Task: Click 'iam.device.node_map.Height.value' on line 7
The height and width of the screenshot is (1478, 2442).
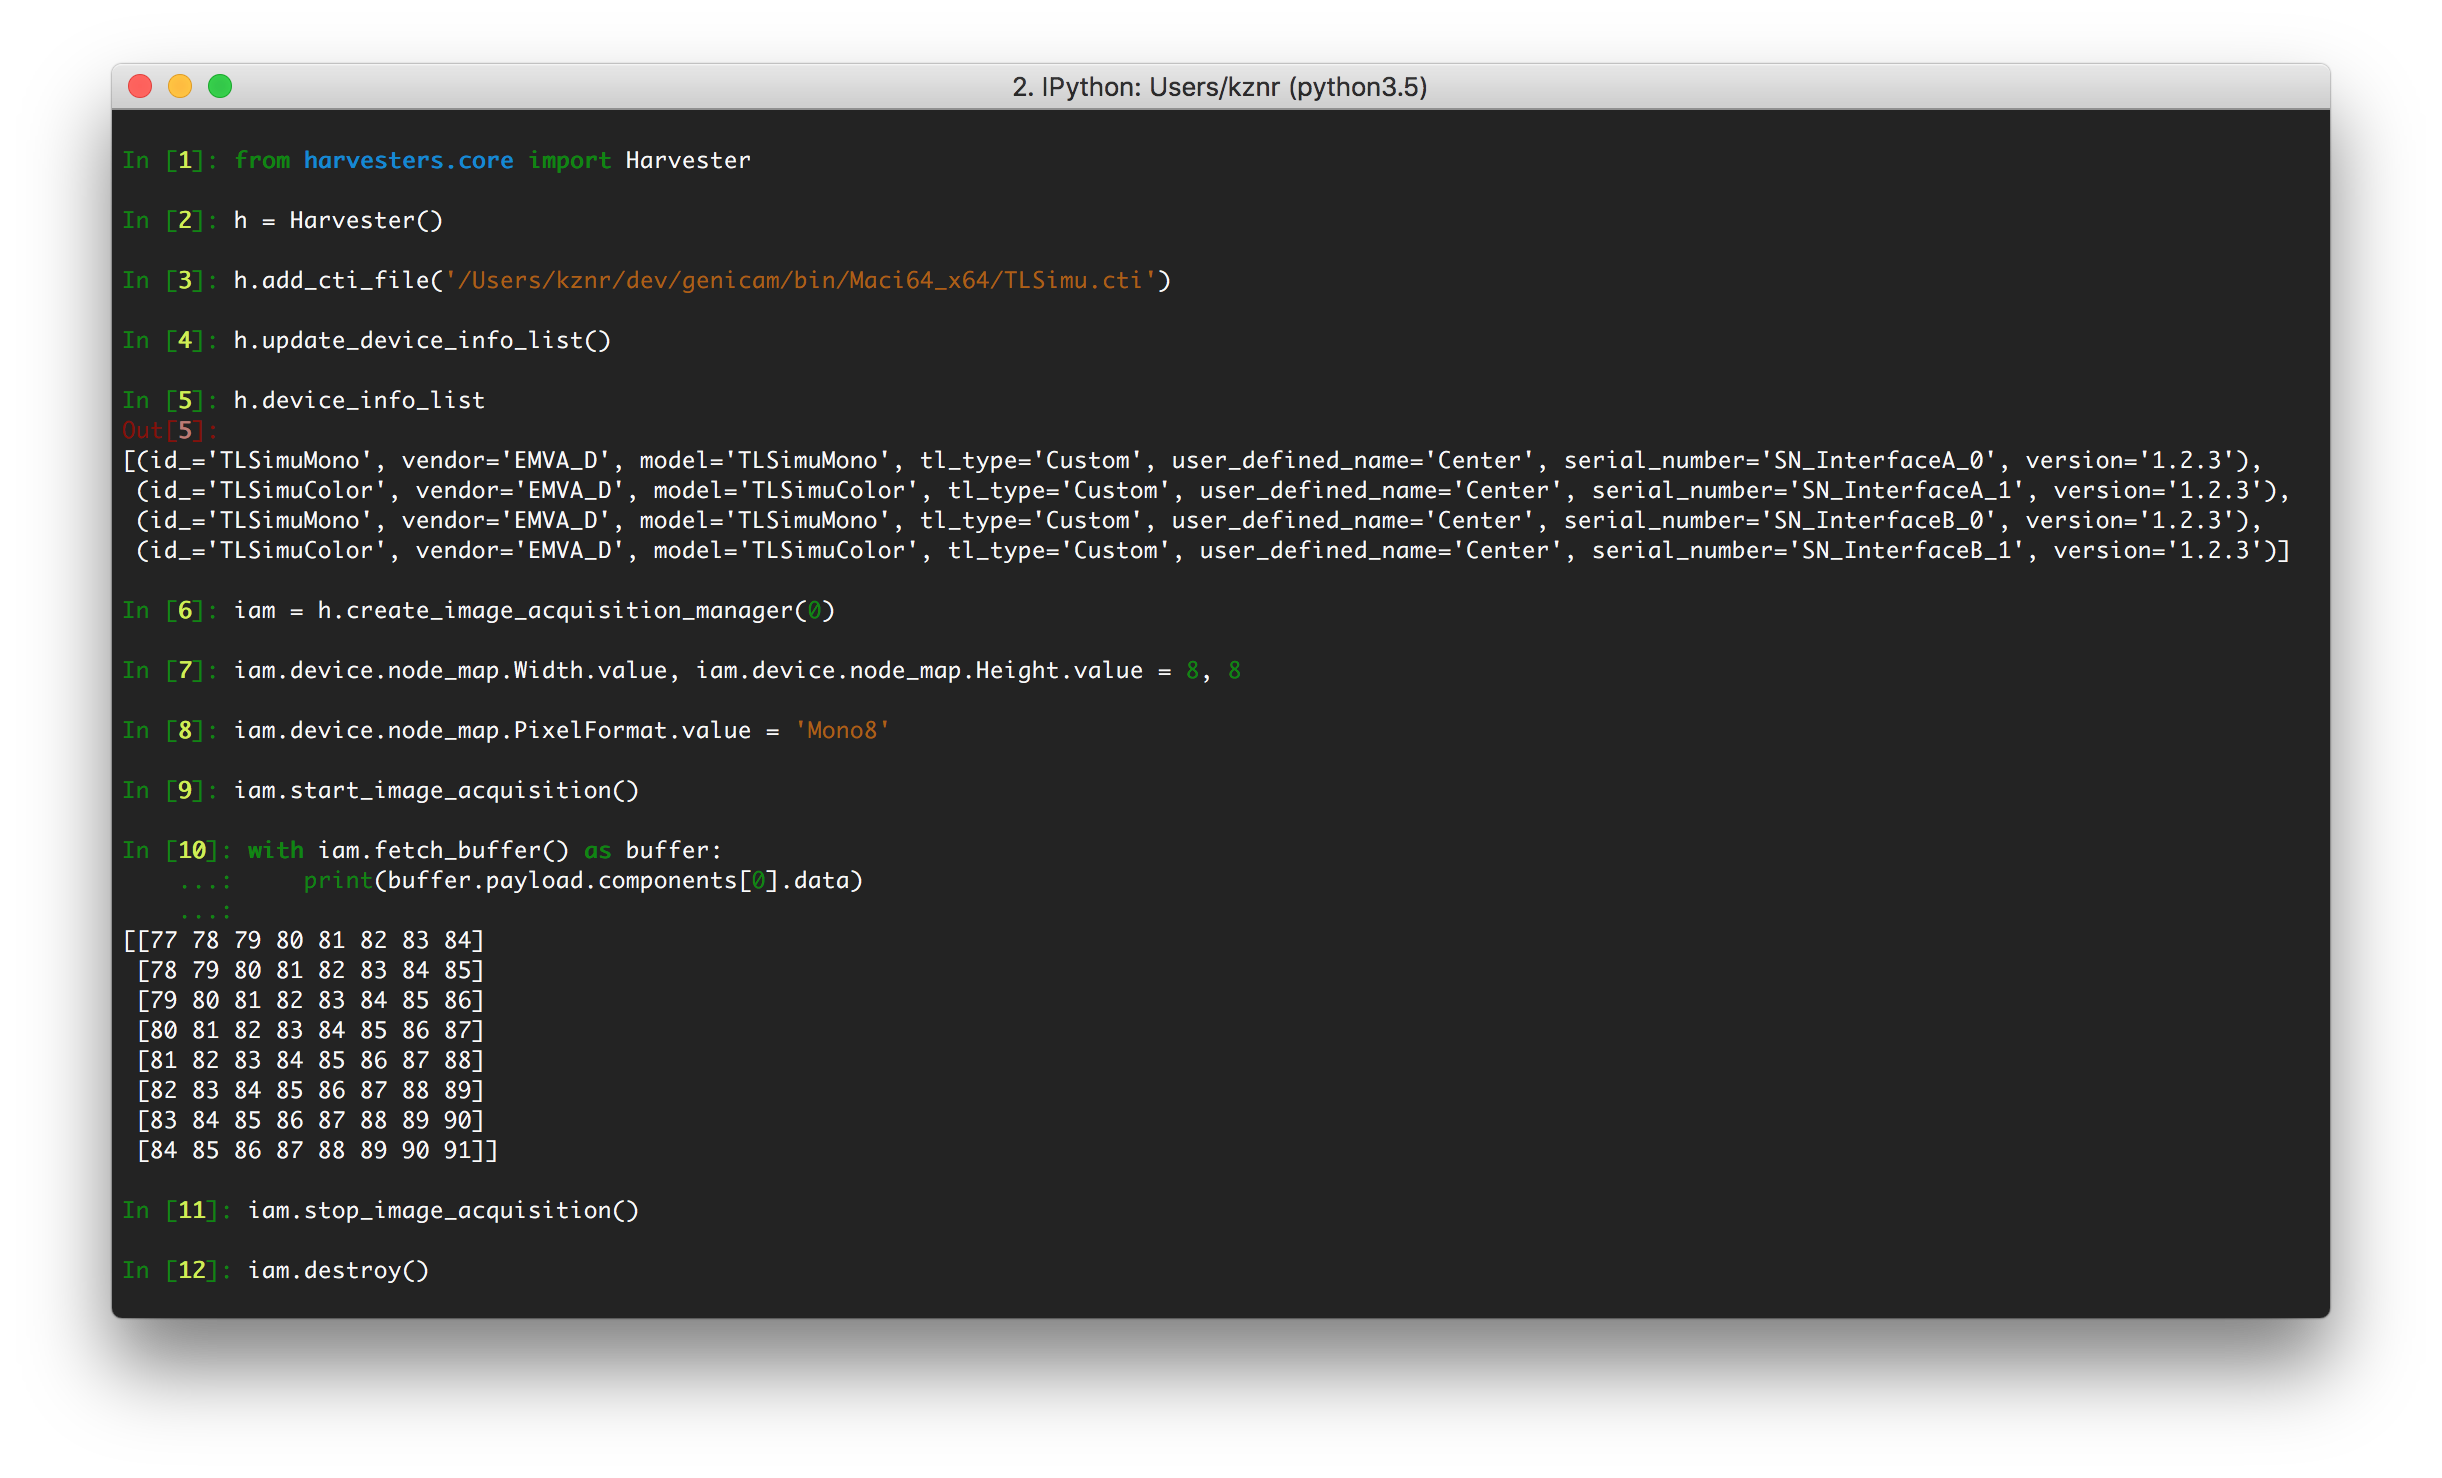Action: coord(919,670)
